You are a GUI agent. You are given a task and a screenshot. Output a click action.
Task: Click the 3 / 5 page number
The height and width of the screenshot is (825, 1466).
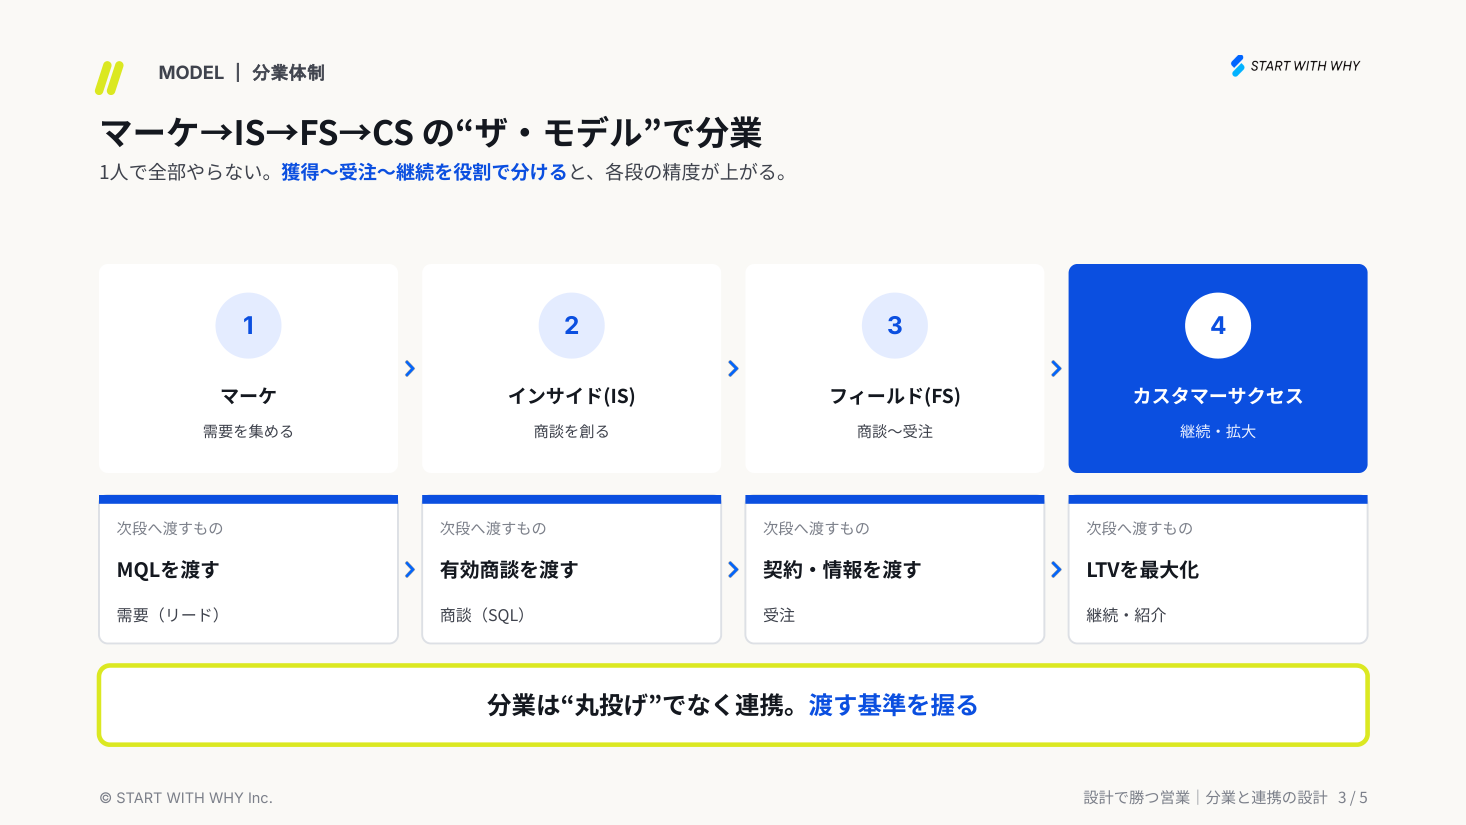[x=1353, y=798]
